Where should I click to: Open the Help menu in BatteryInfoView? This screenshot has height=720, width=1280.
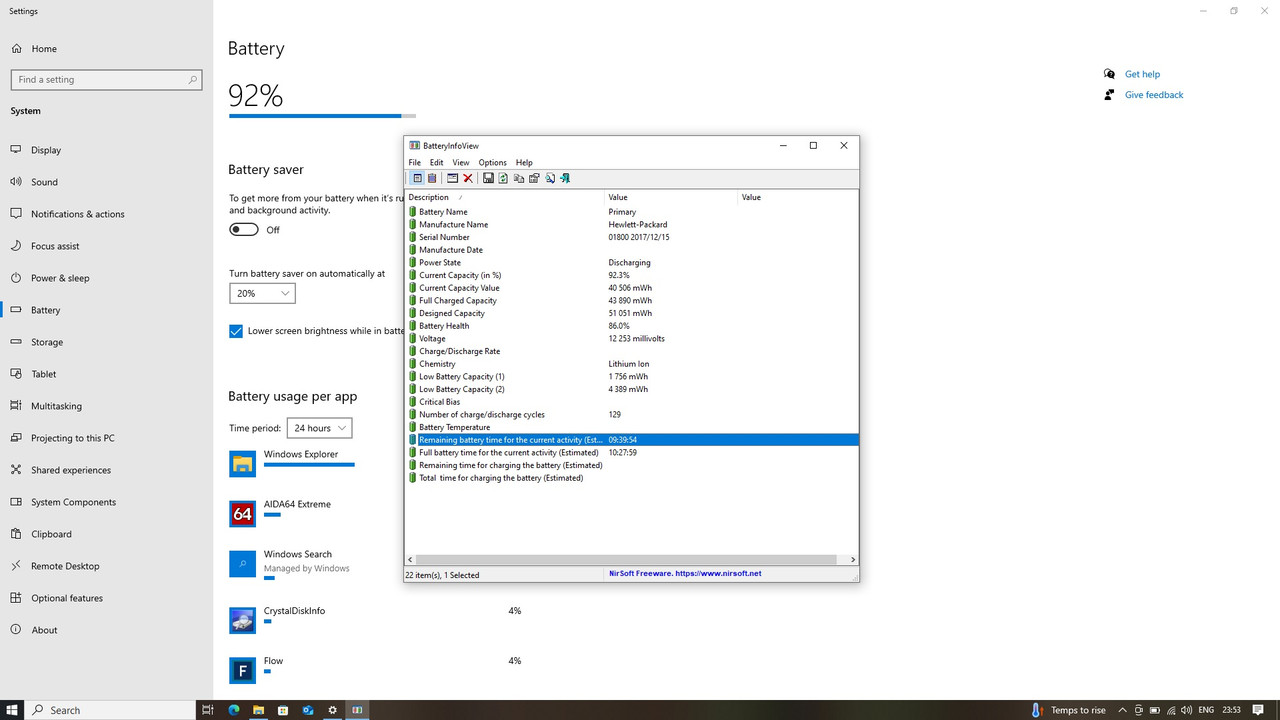point(524,162)
